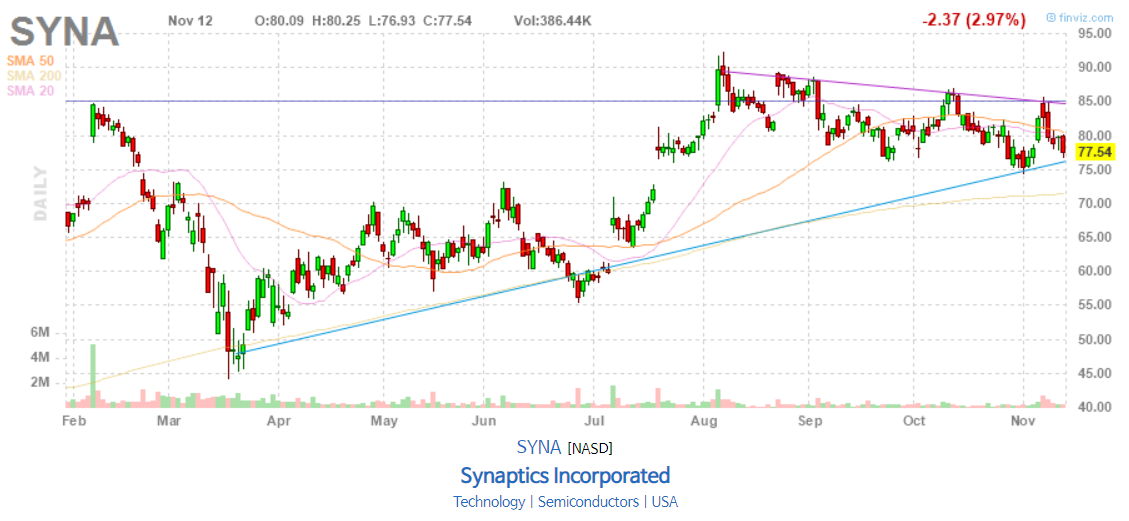Click the highlighted 77.54 current price tag
Image resolution: width=1129 pixels, height=521 pixels.
pyautogui.click(x=1095, y=152)
